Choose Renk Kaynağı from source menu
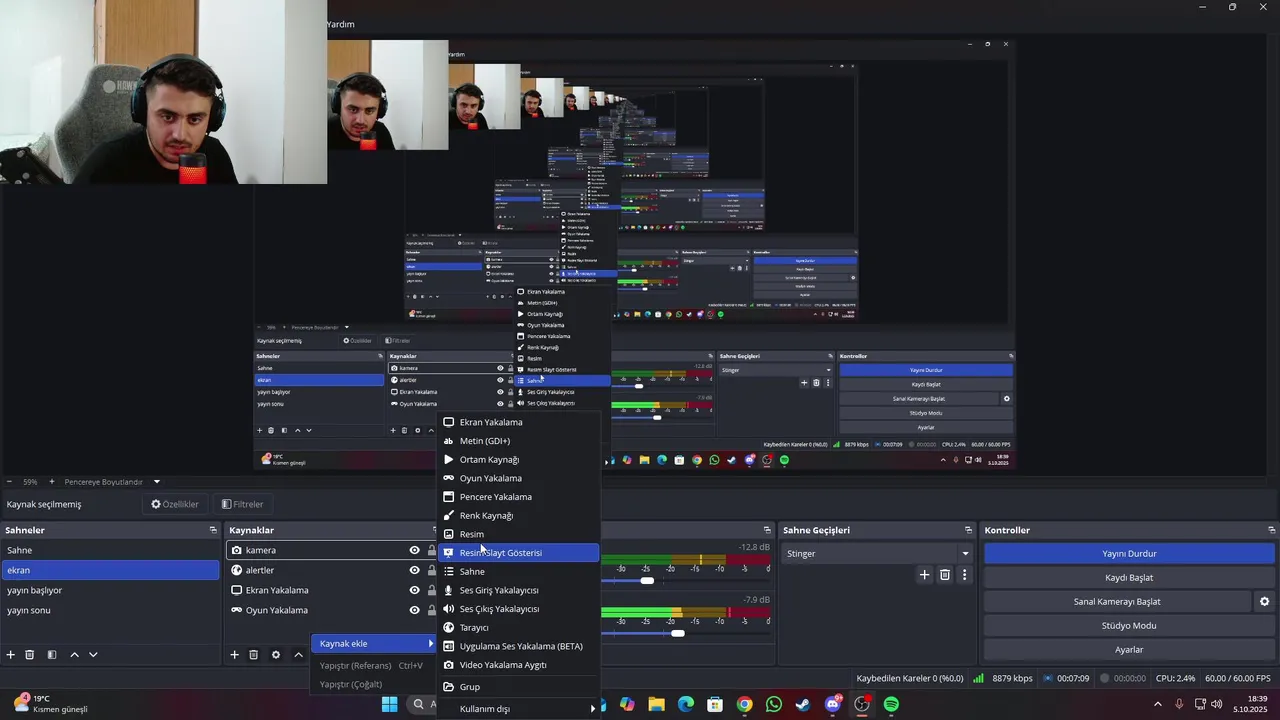 pyautogui.click(x=520, y=516)
